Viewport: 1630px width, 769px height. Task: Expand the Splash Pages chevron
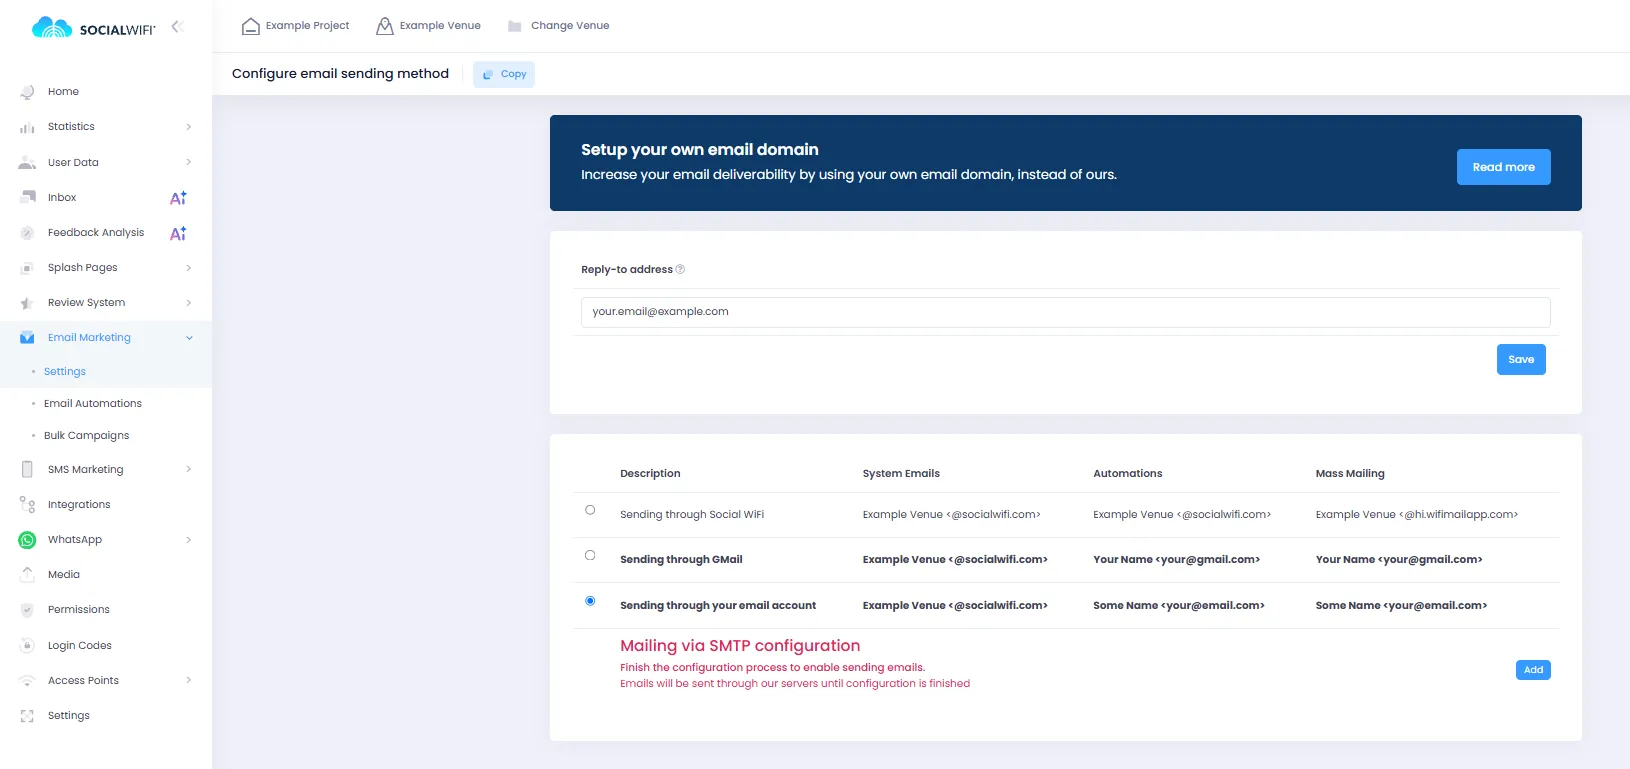click(188, 268)
